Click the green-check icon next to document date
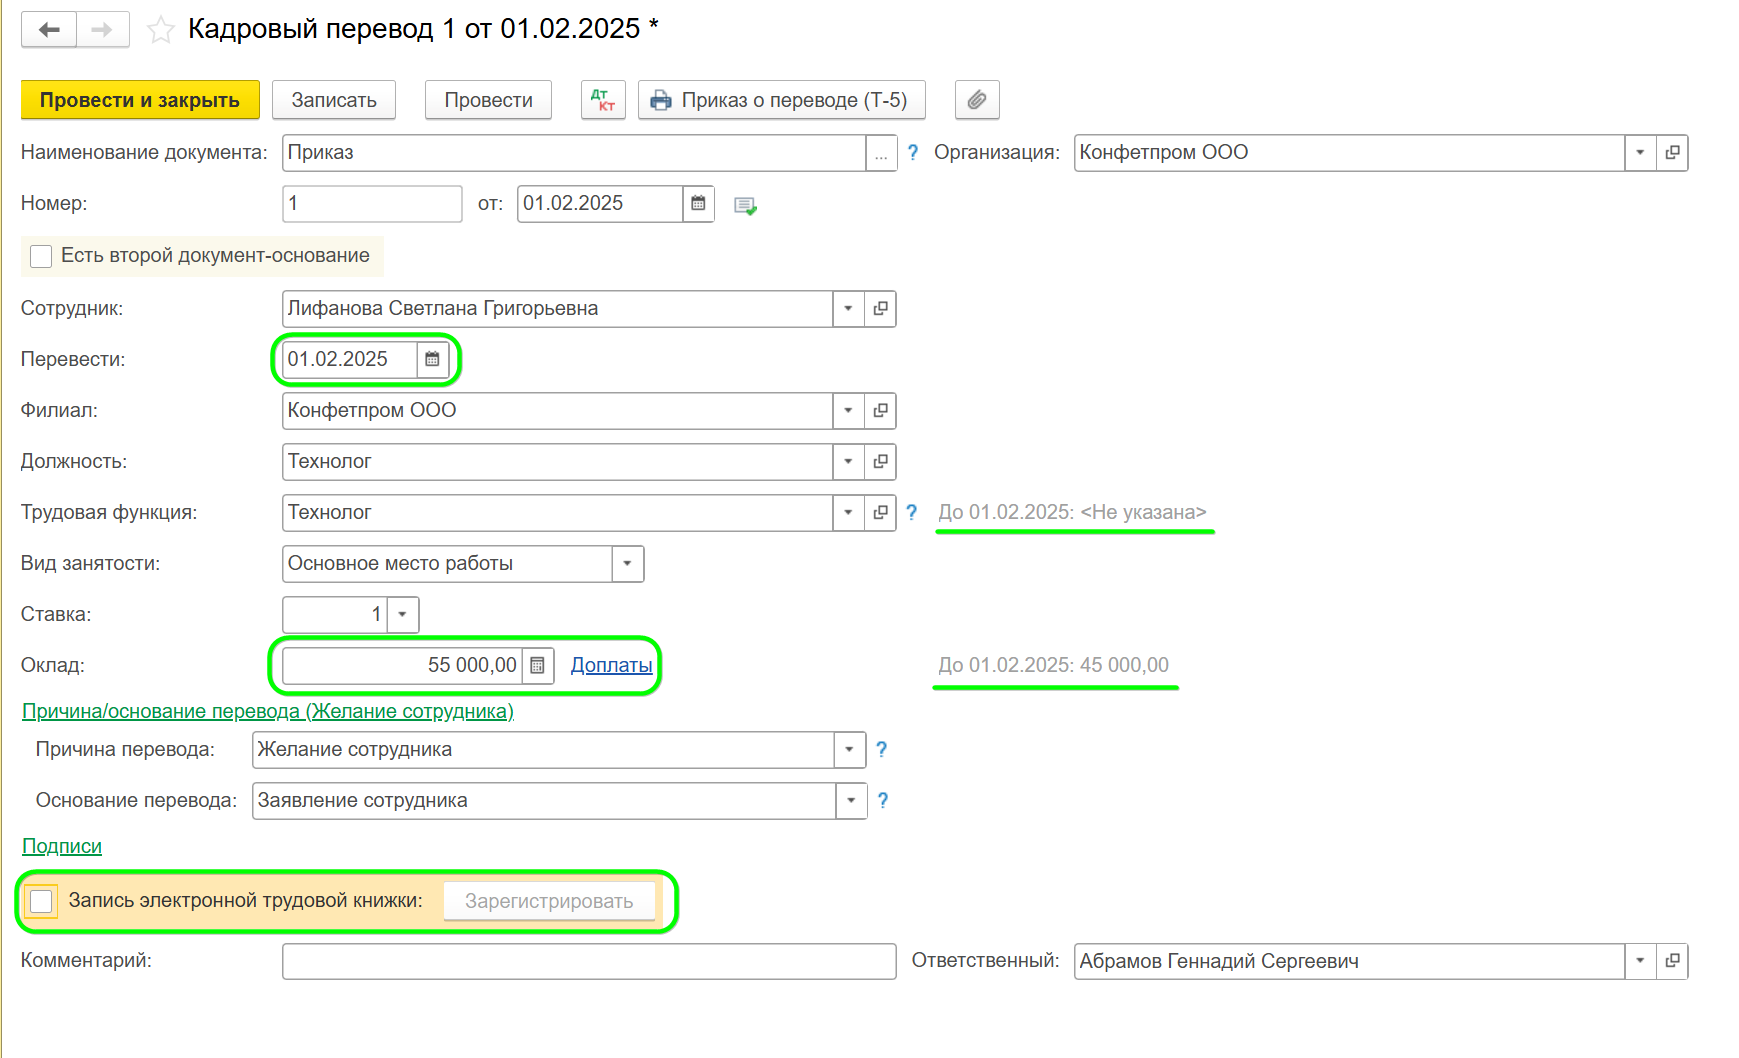 click(745, 205)
